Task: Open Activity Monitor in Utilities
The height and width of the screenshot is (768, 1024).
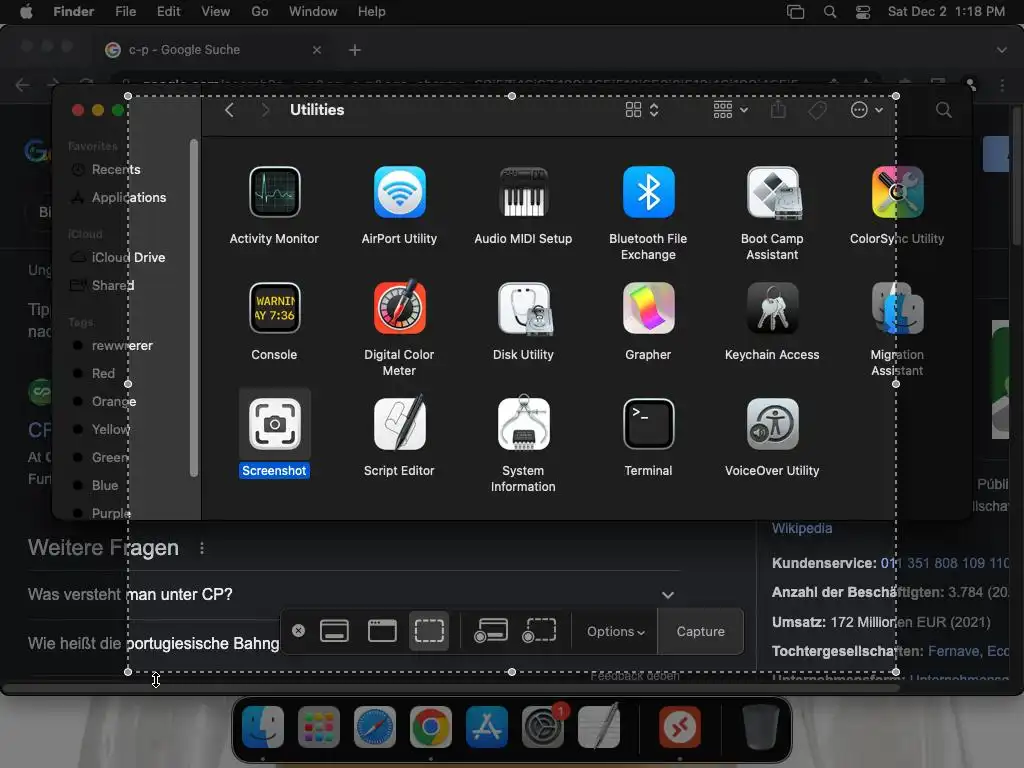Action: coord(274,192)
